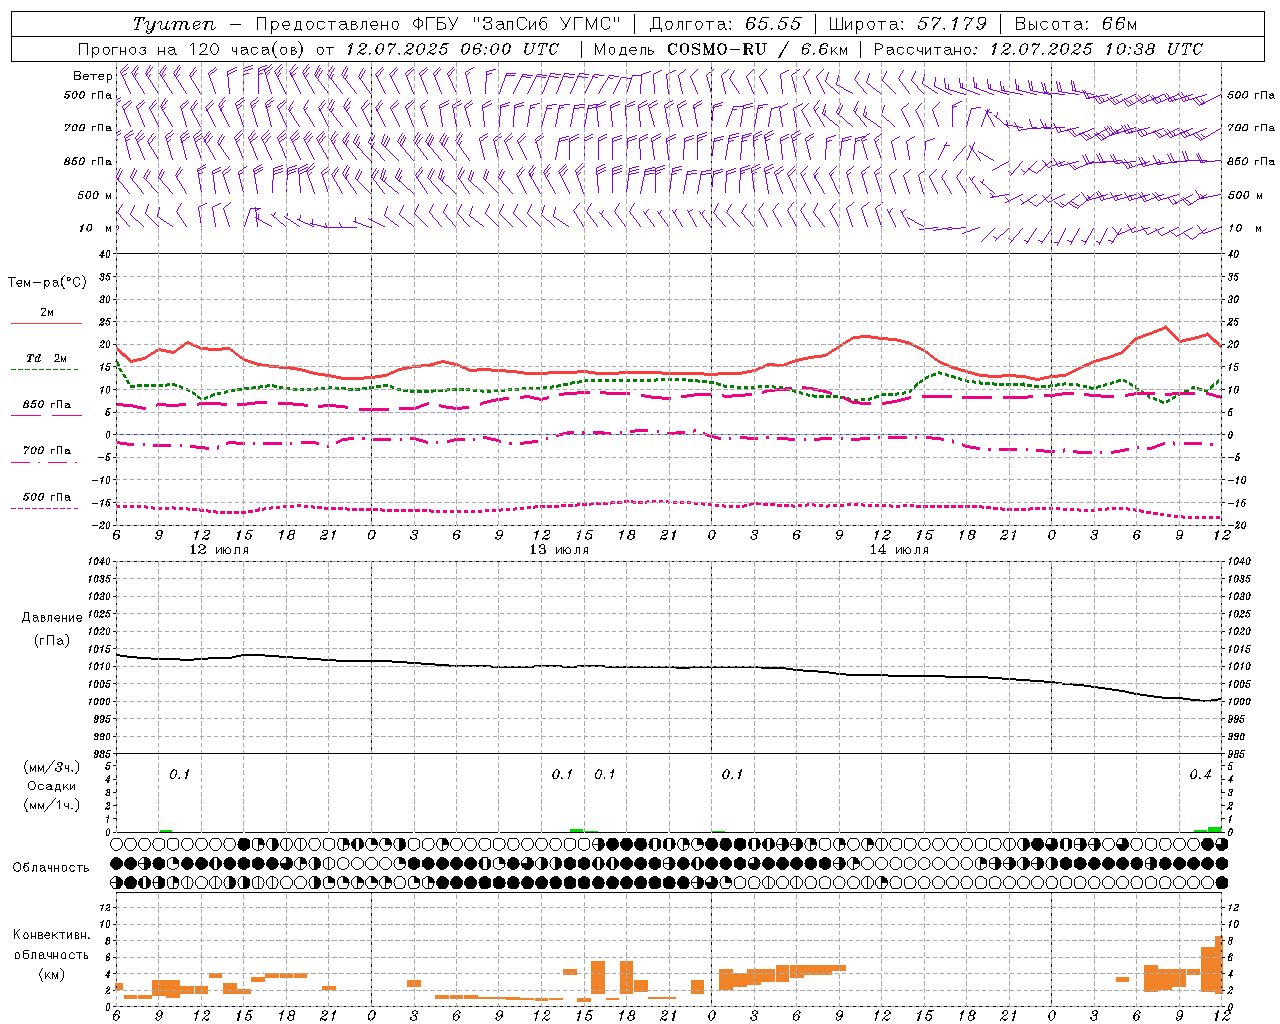Image resolution: width=1280 pixels, height=1024 pixels.
Task: Select the 'Долгота: 65.55' header field
Action: pos(726,24)
